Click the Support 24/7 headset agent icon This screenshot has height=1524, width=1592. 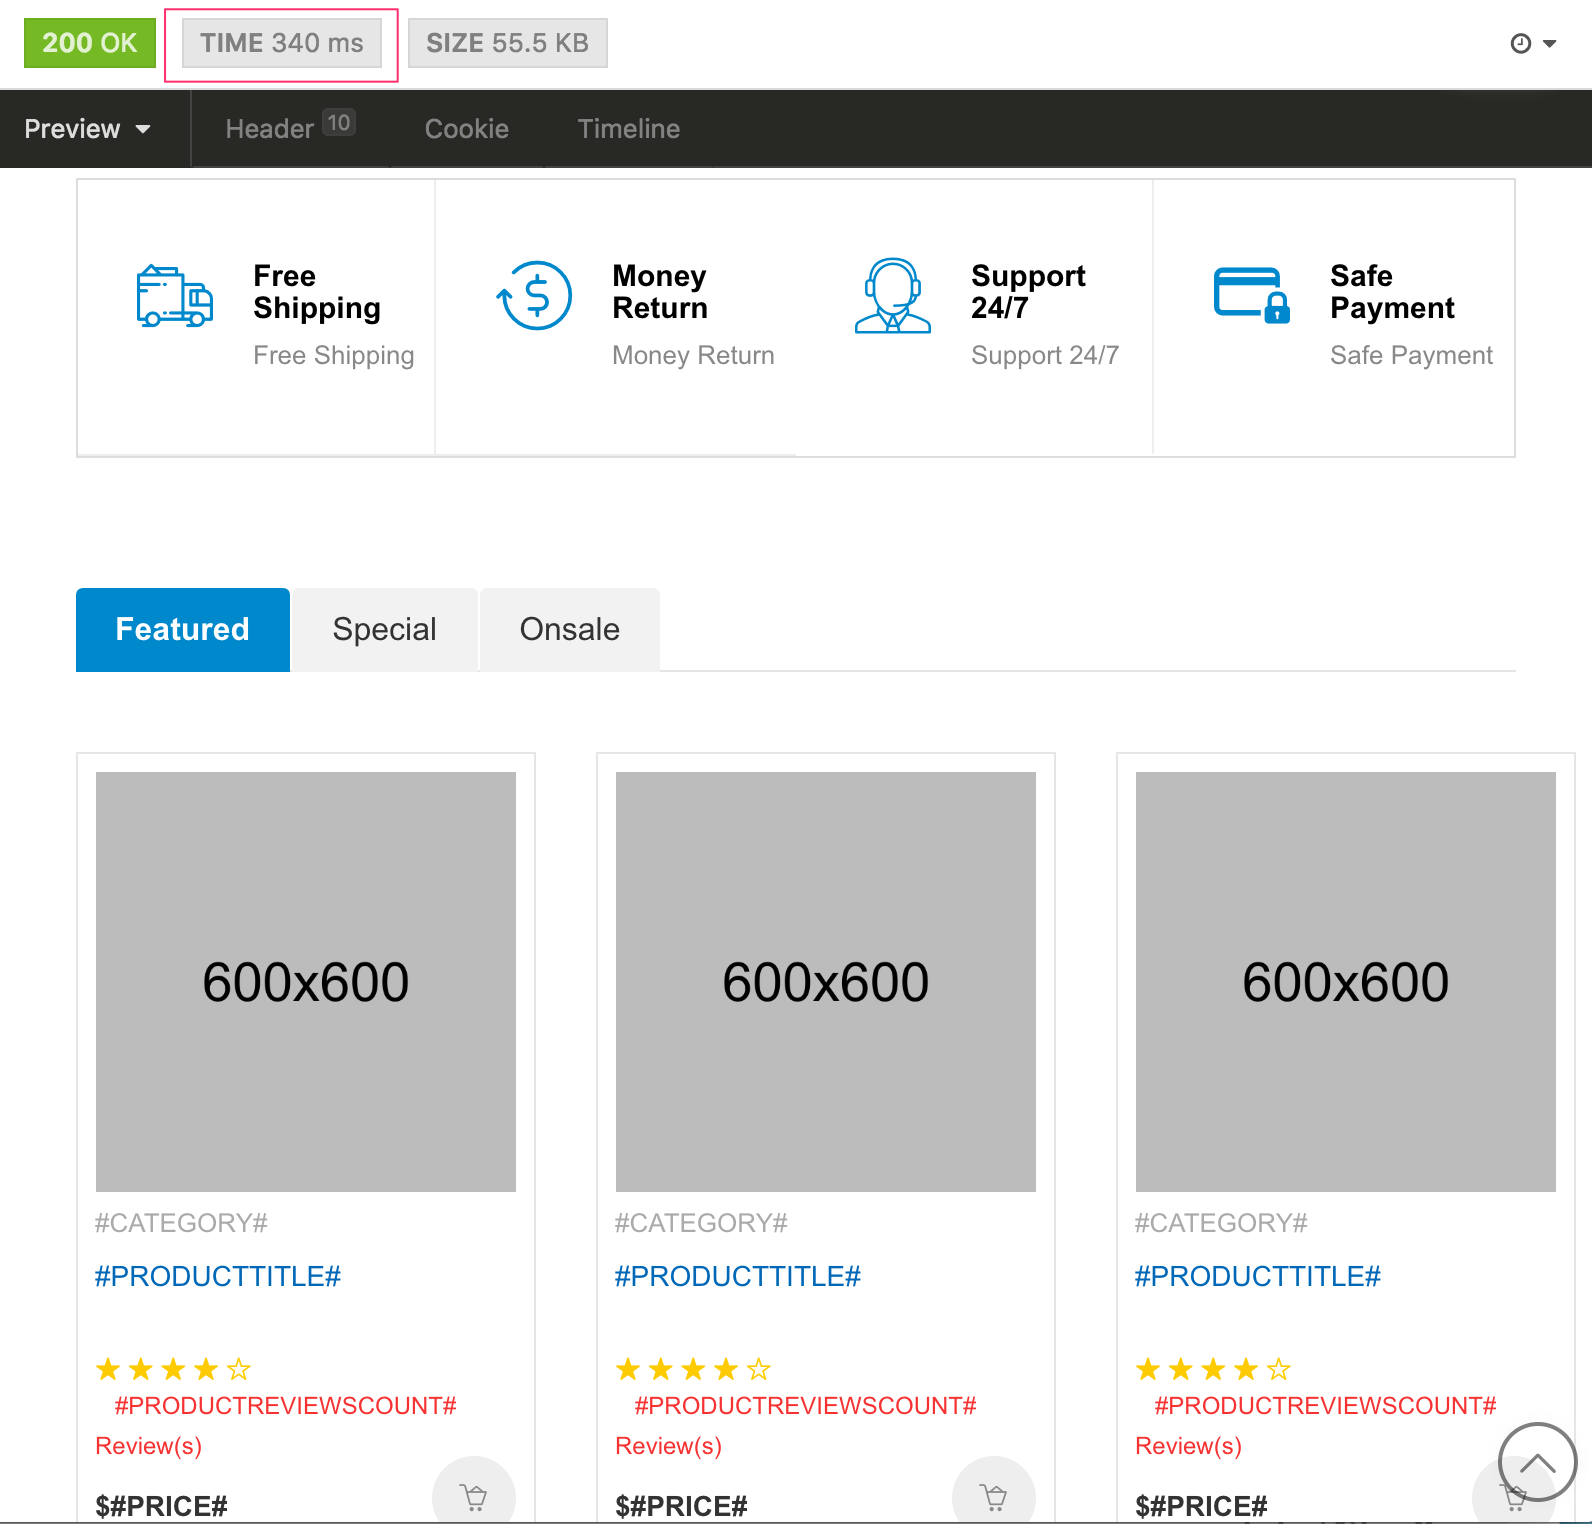click(892, 296)
